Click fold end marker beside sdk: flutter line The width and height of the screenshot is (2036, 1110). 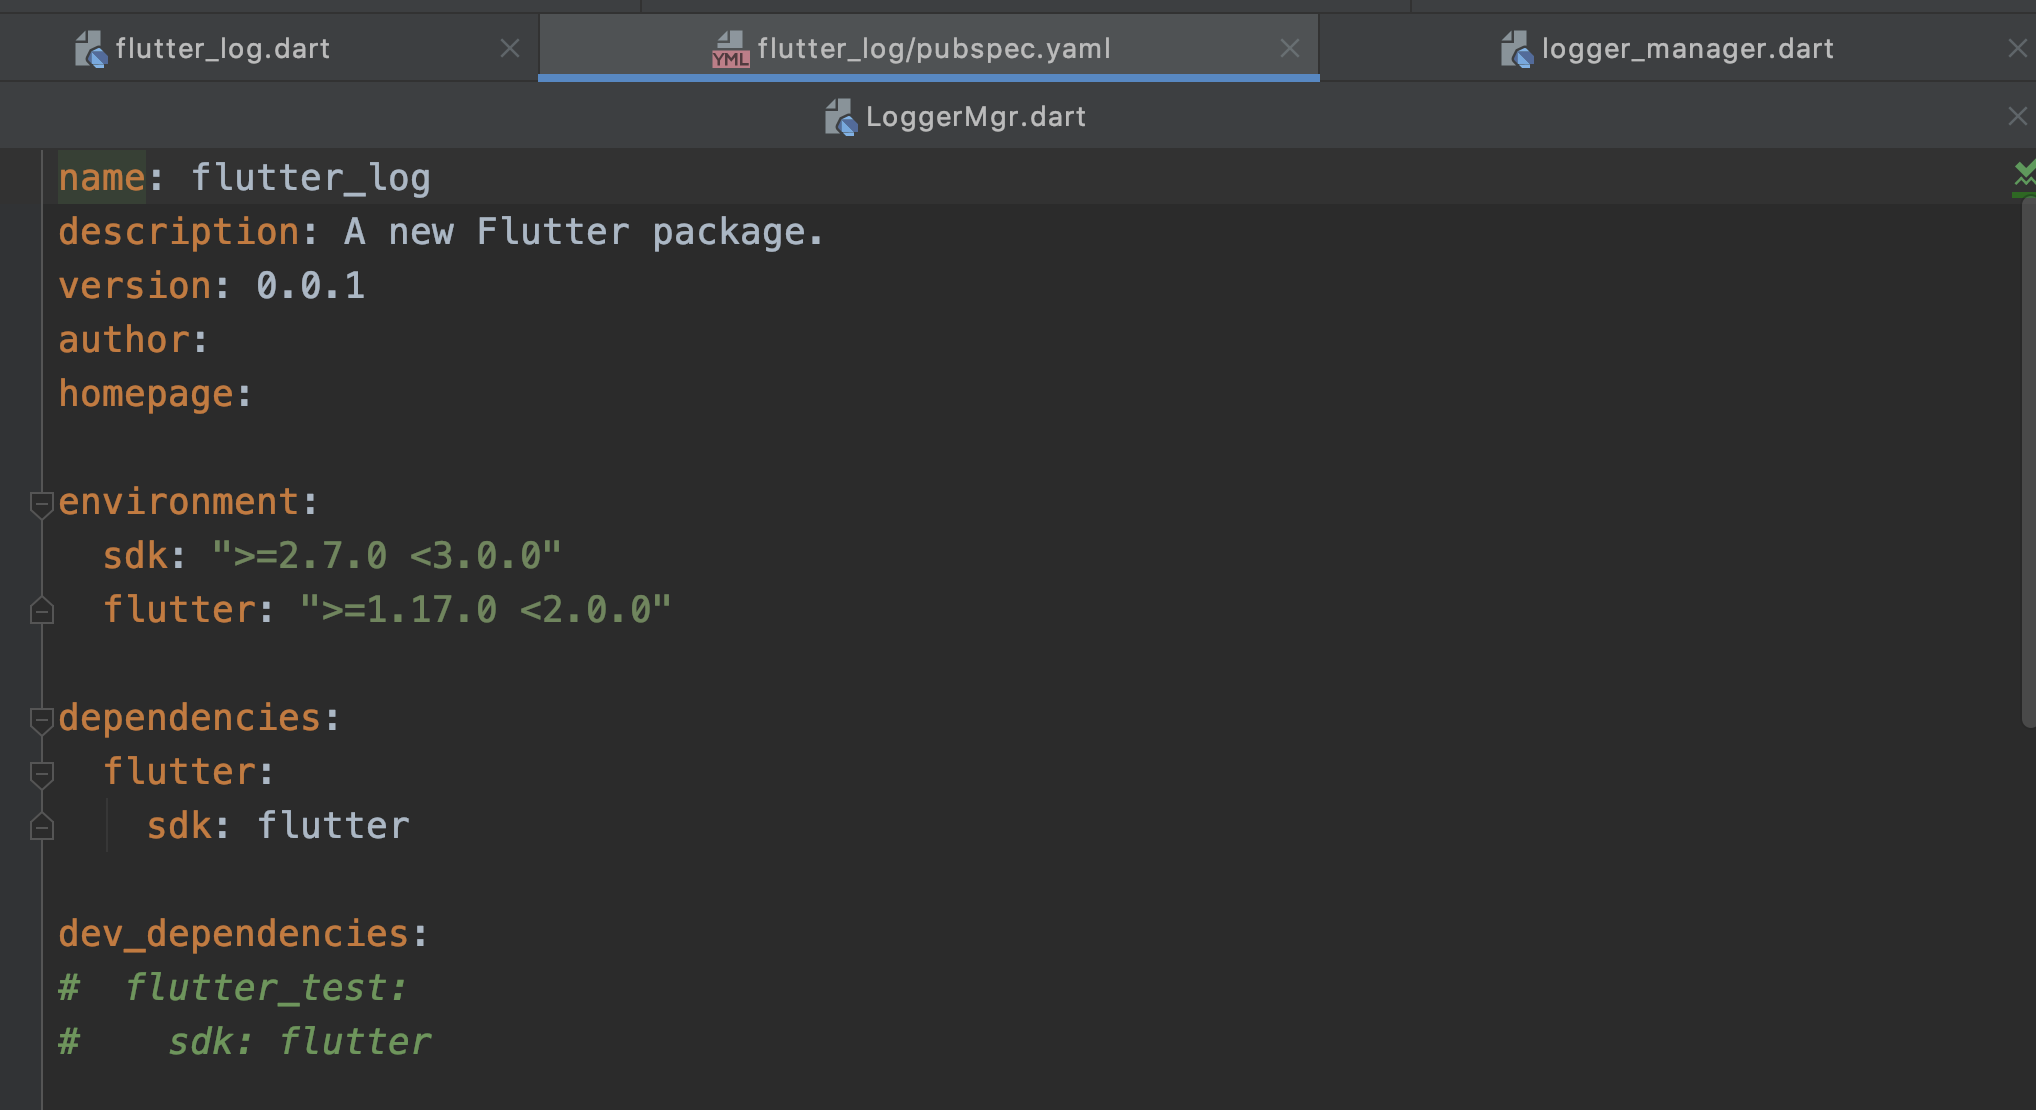pos(41,827)
